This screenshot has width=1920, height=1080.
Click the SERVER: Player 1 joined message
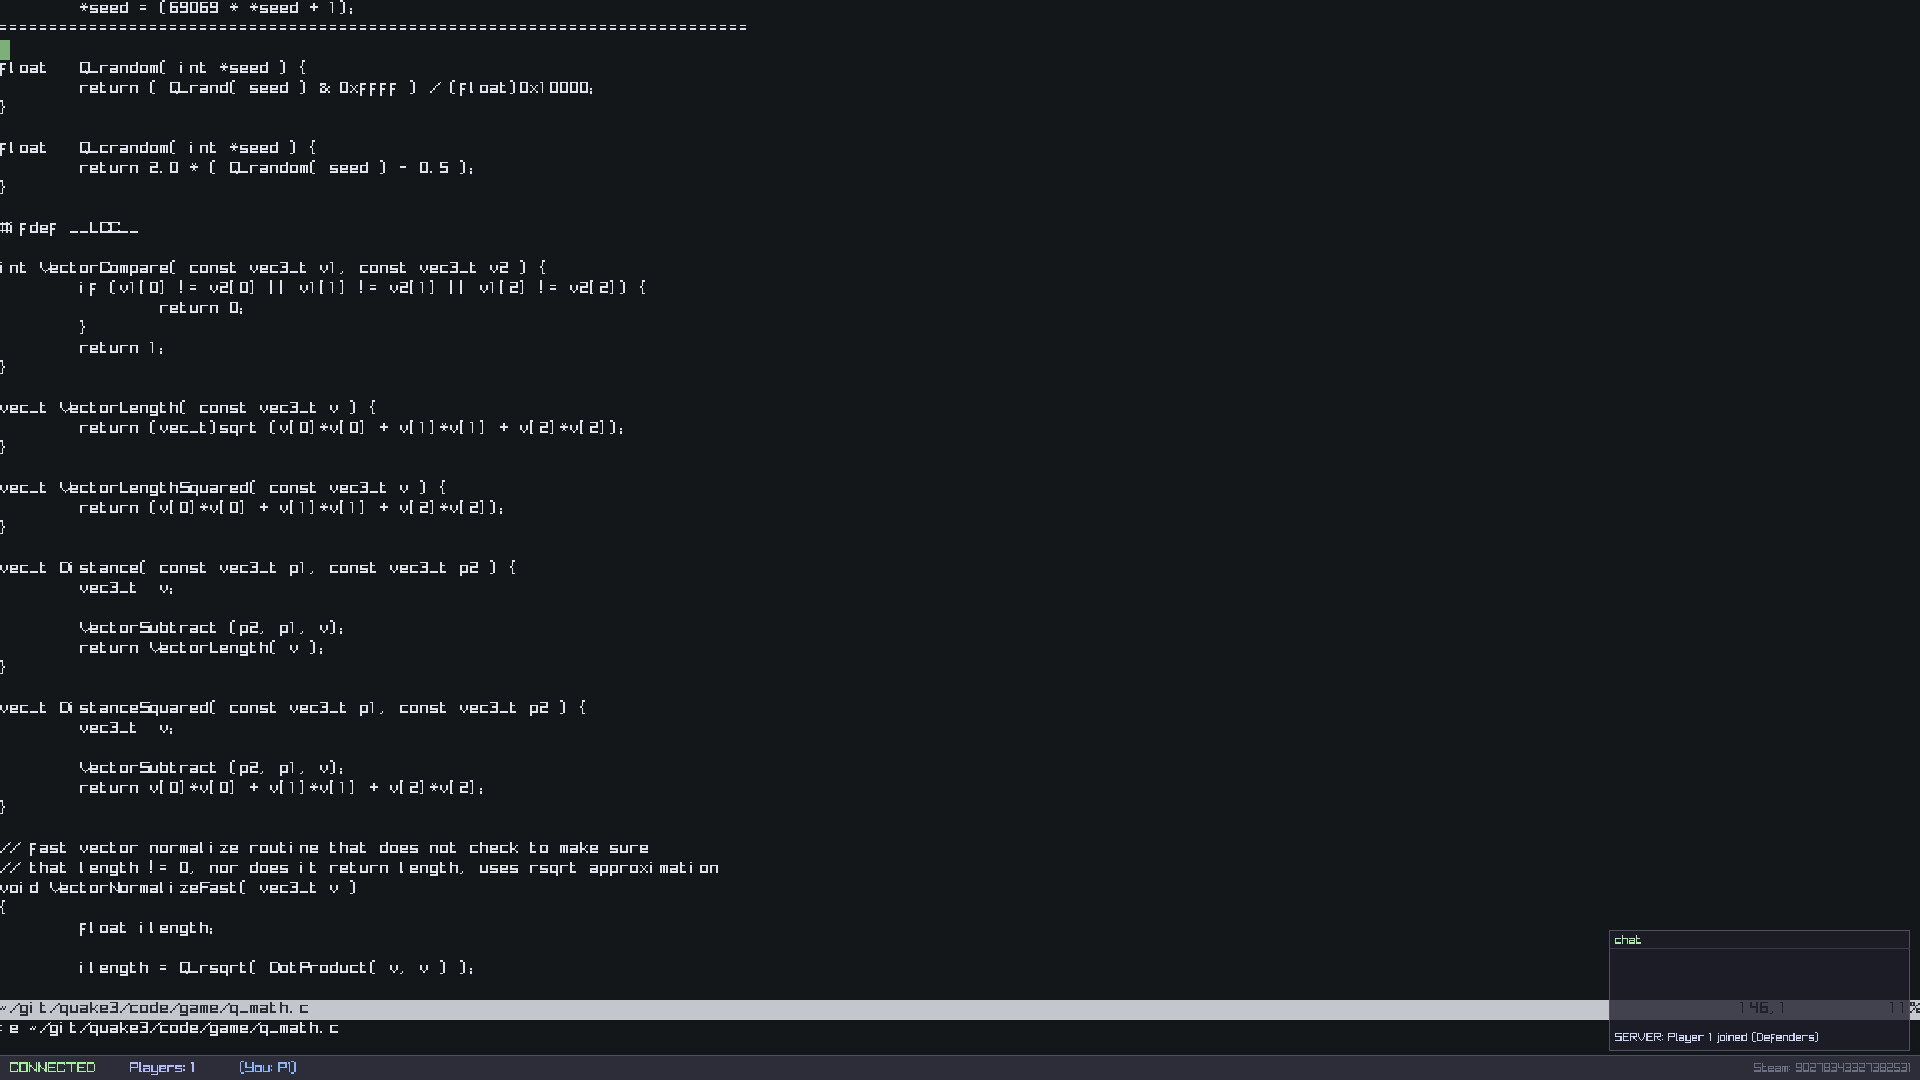tap(1716, 1037)
